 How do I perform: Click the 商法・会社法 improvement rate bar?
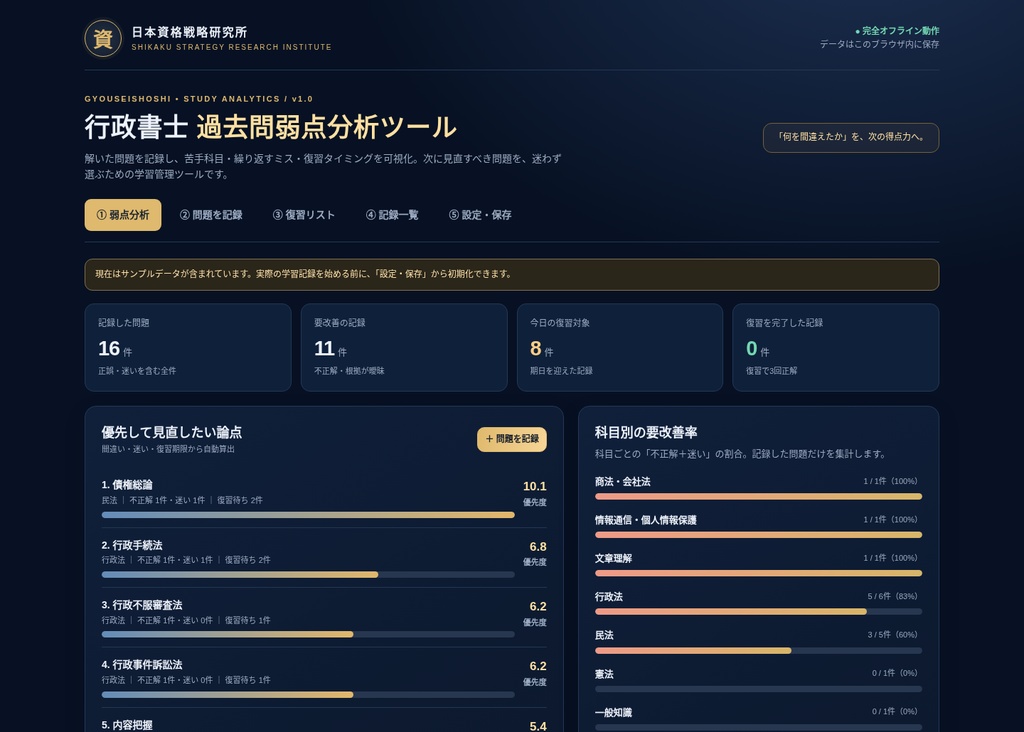click(758, 497)
